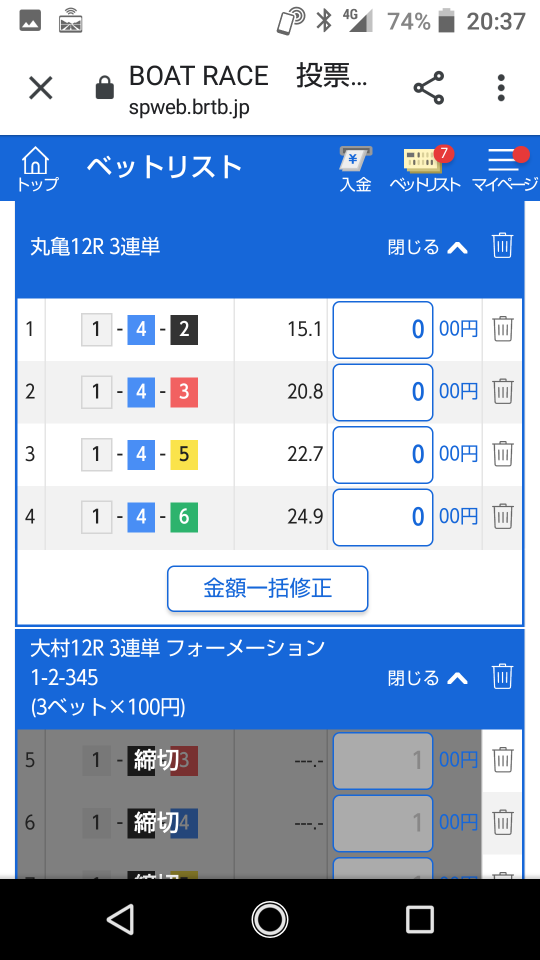
Task: Click 金額一括修正 button
Action: pos(268,589)
